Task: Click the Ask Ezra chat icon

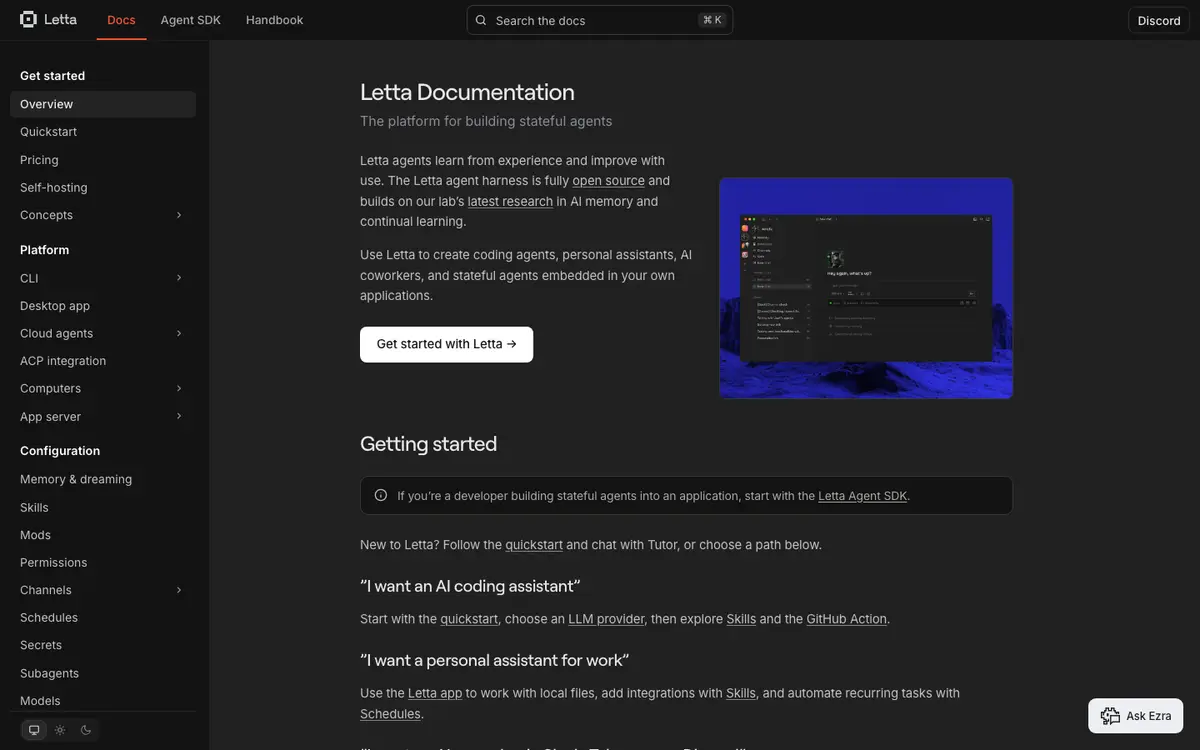Action: [1110, 716]
